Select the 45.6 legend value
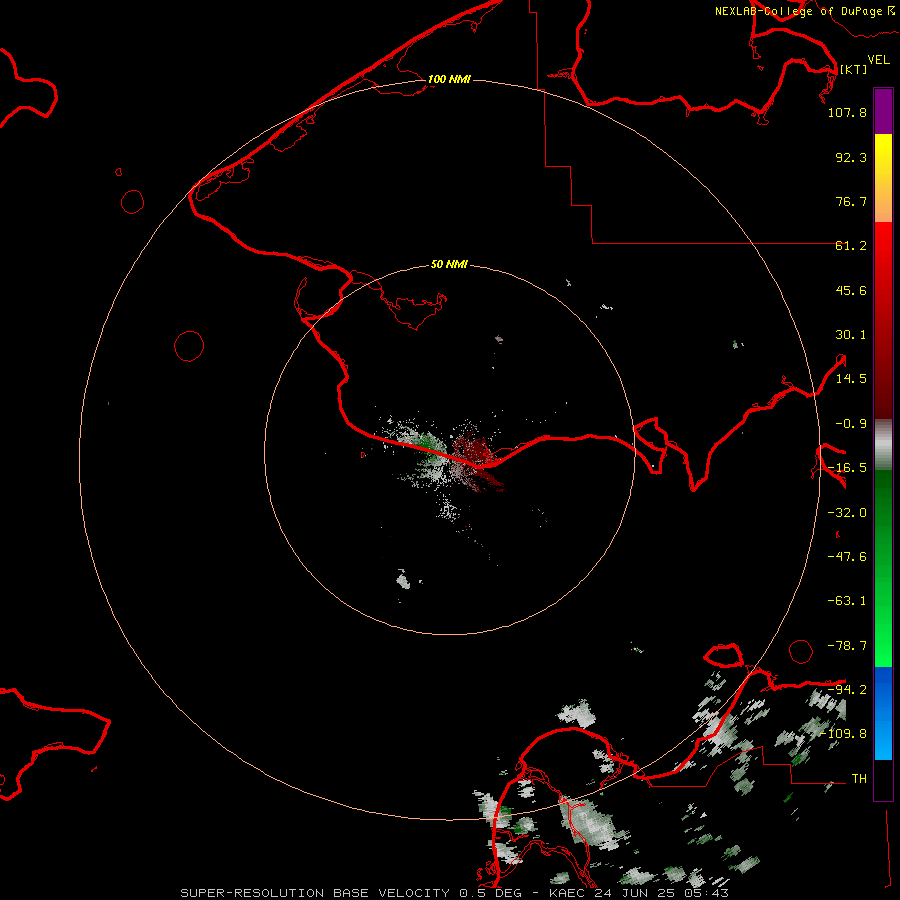The height and width of the screenshot is (900, 900). click(851, 290)
